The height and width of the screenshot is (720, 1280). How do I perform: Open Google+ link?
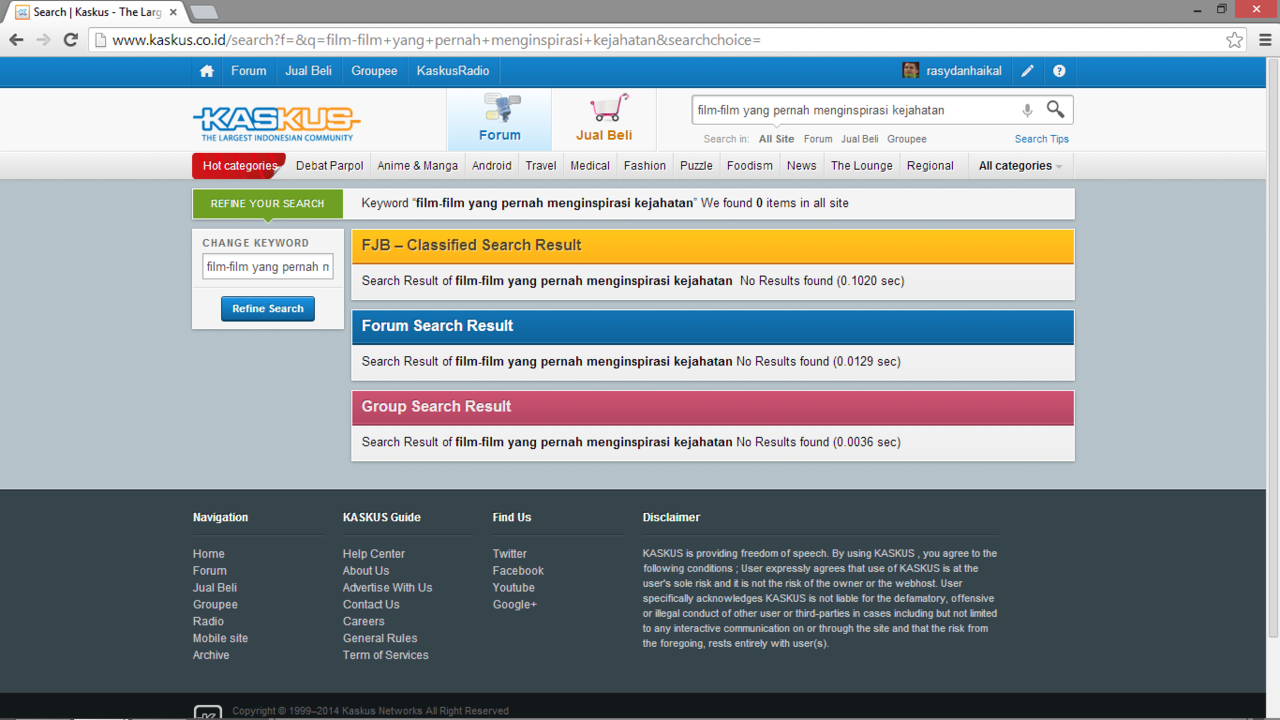(515, 605)
